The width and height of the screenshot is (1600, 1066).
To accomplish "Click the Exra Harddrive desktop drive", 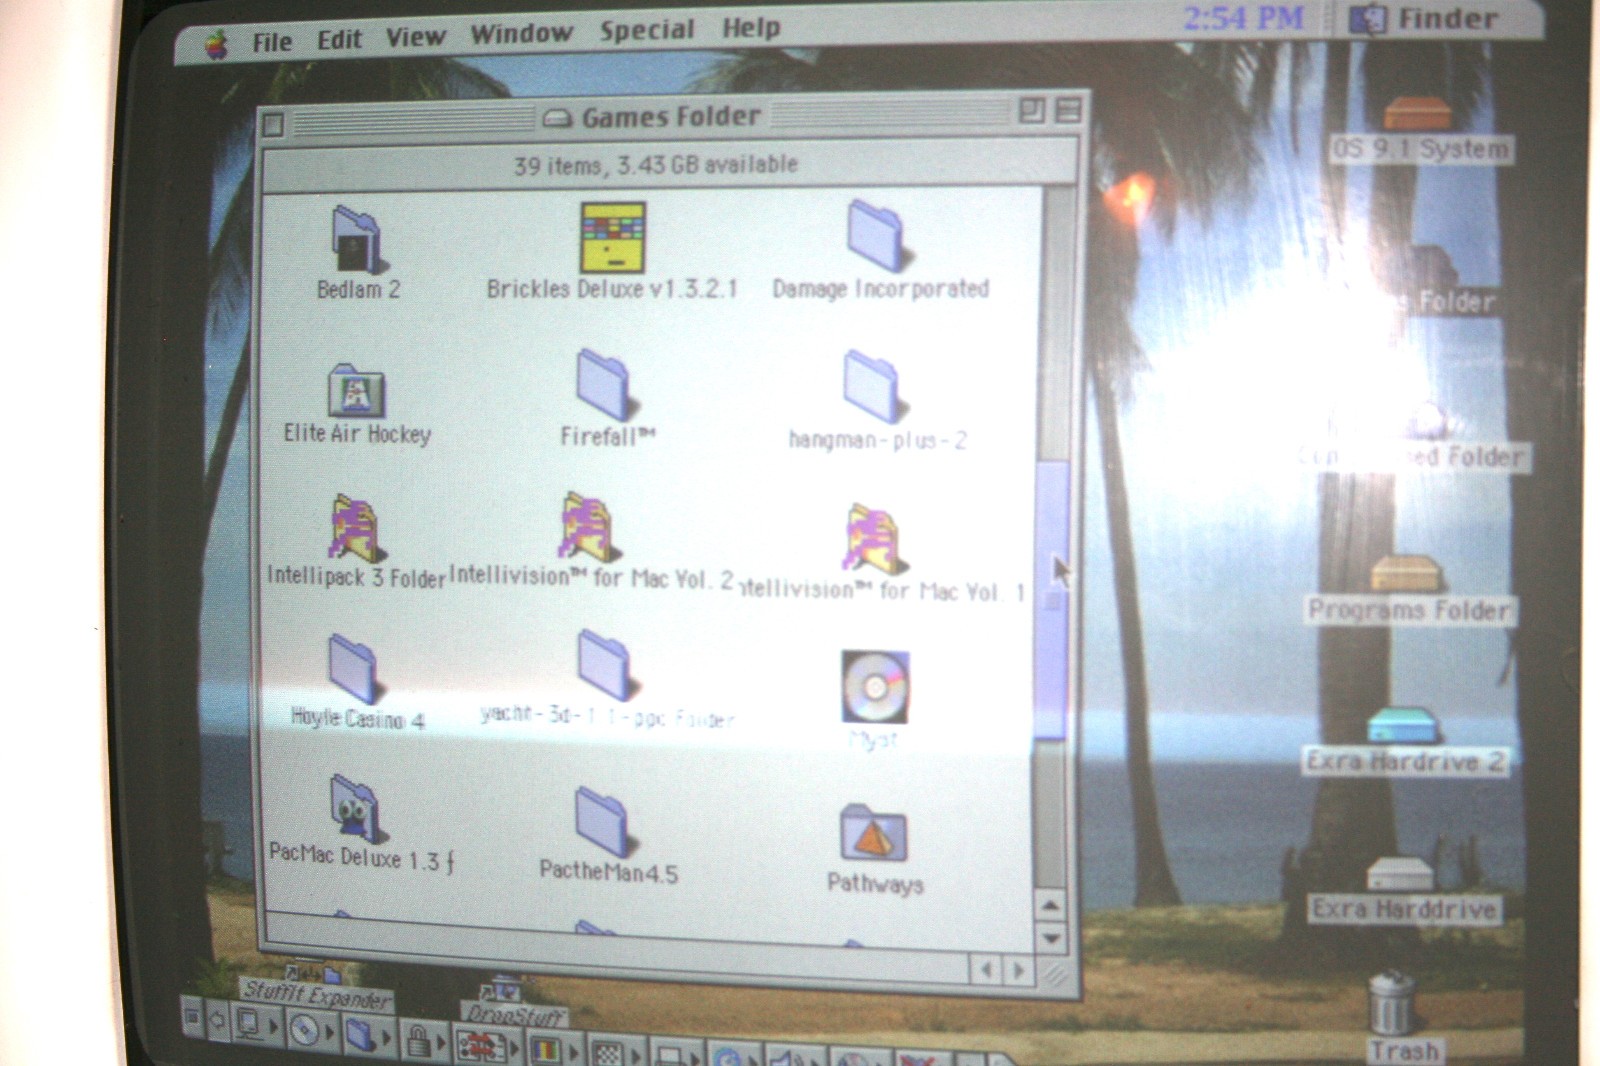I will click(x=1400, y=874).
